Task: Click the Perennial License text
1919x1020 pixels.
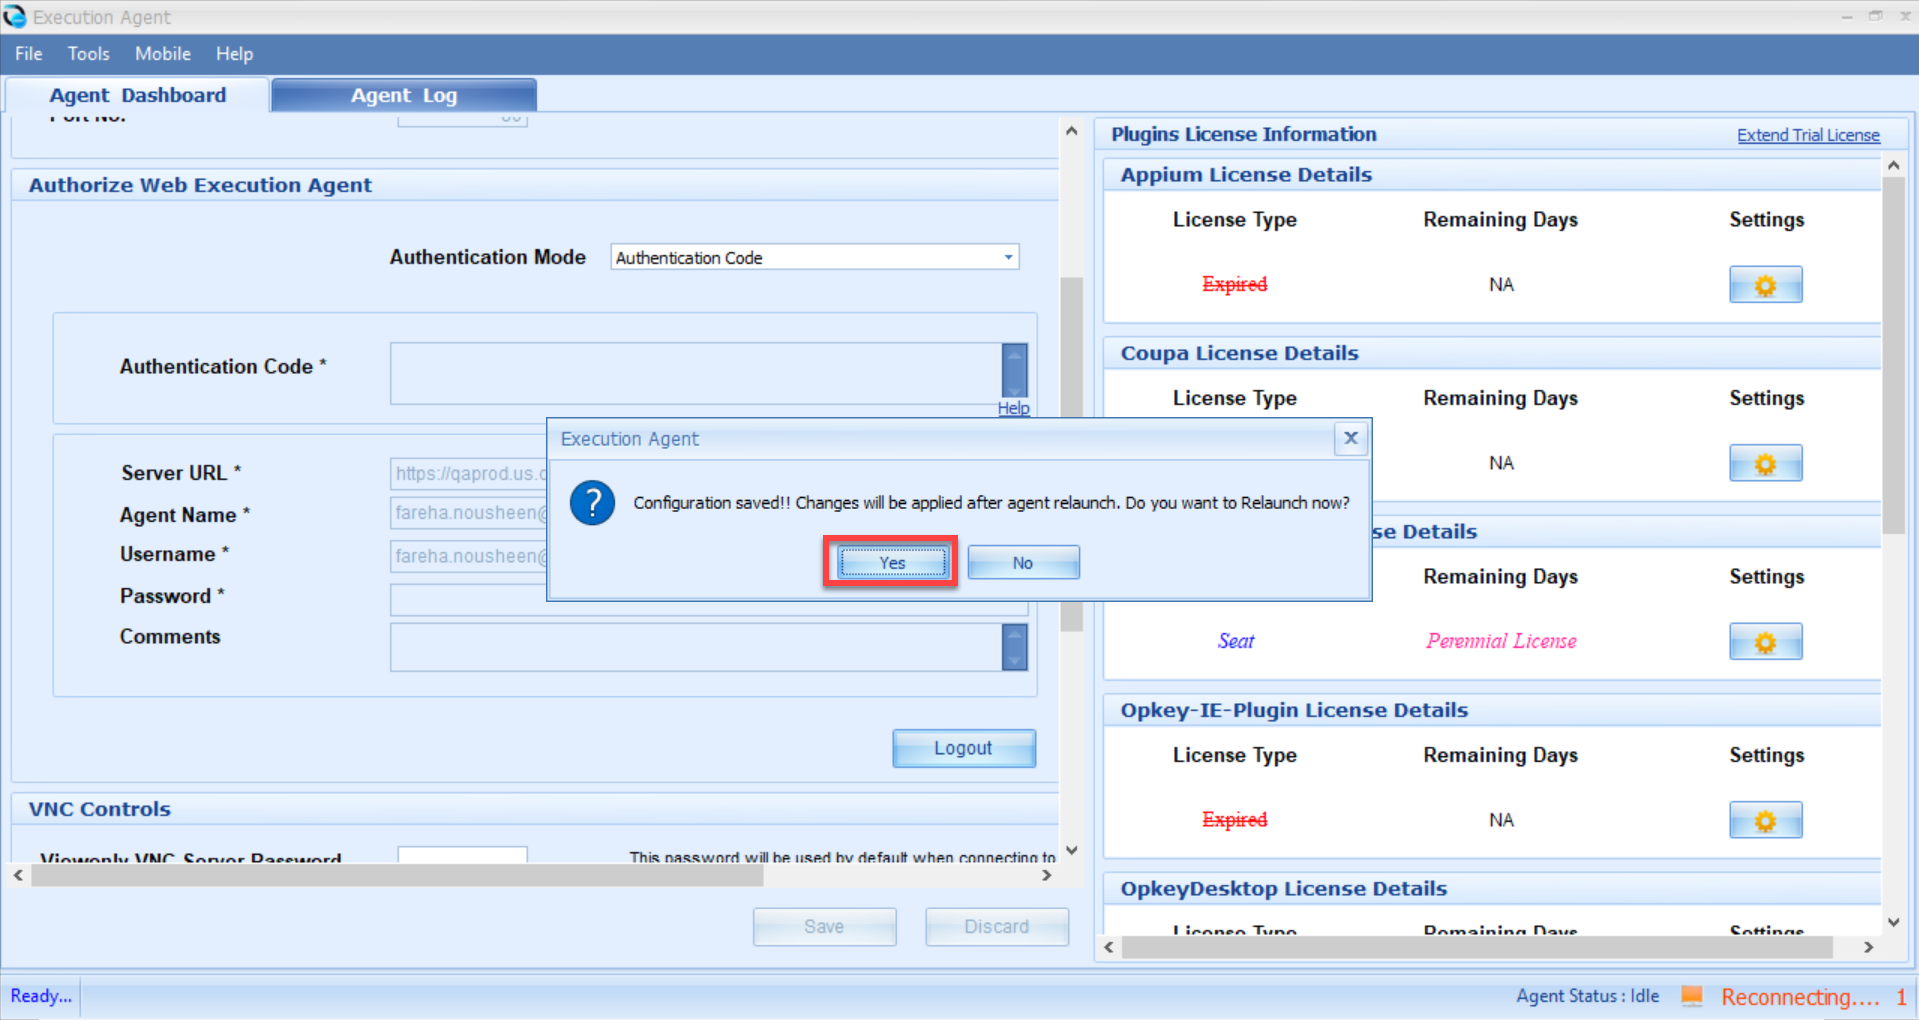Action: 1501,641
